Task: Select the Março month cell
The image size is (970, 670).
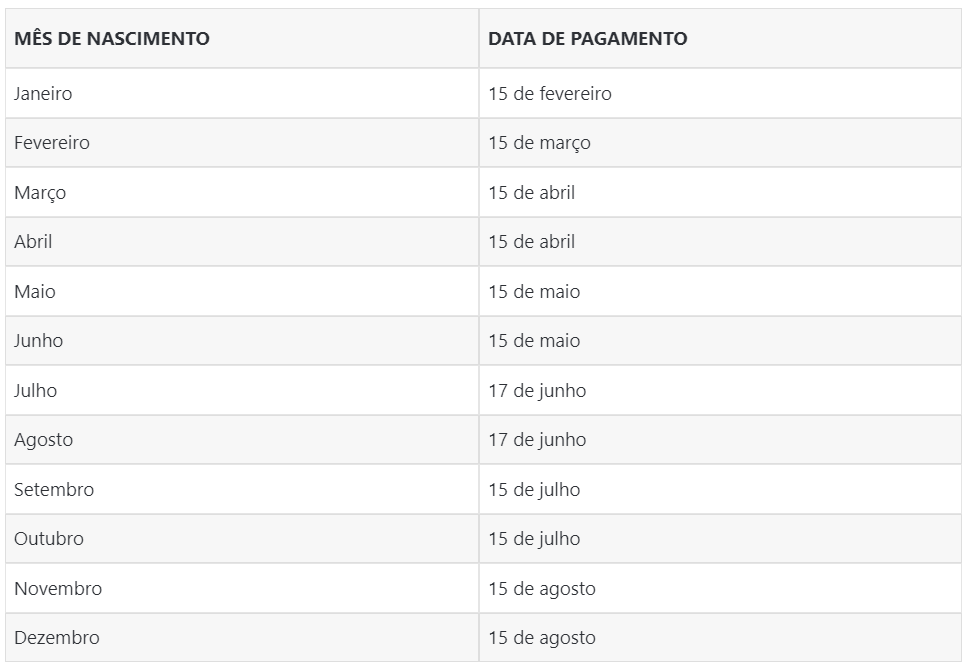Action: pyautogui.click(x=40, y=193)
